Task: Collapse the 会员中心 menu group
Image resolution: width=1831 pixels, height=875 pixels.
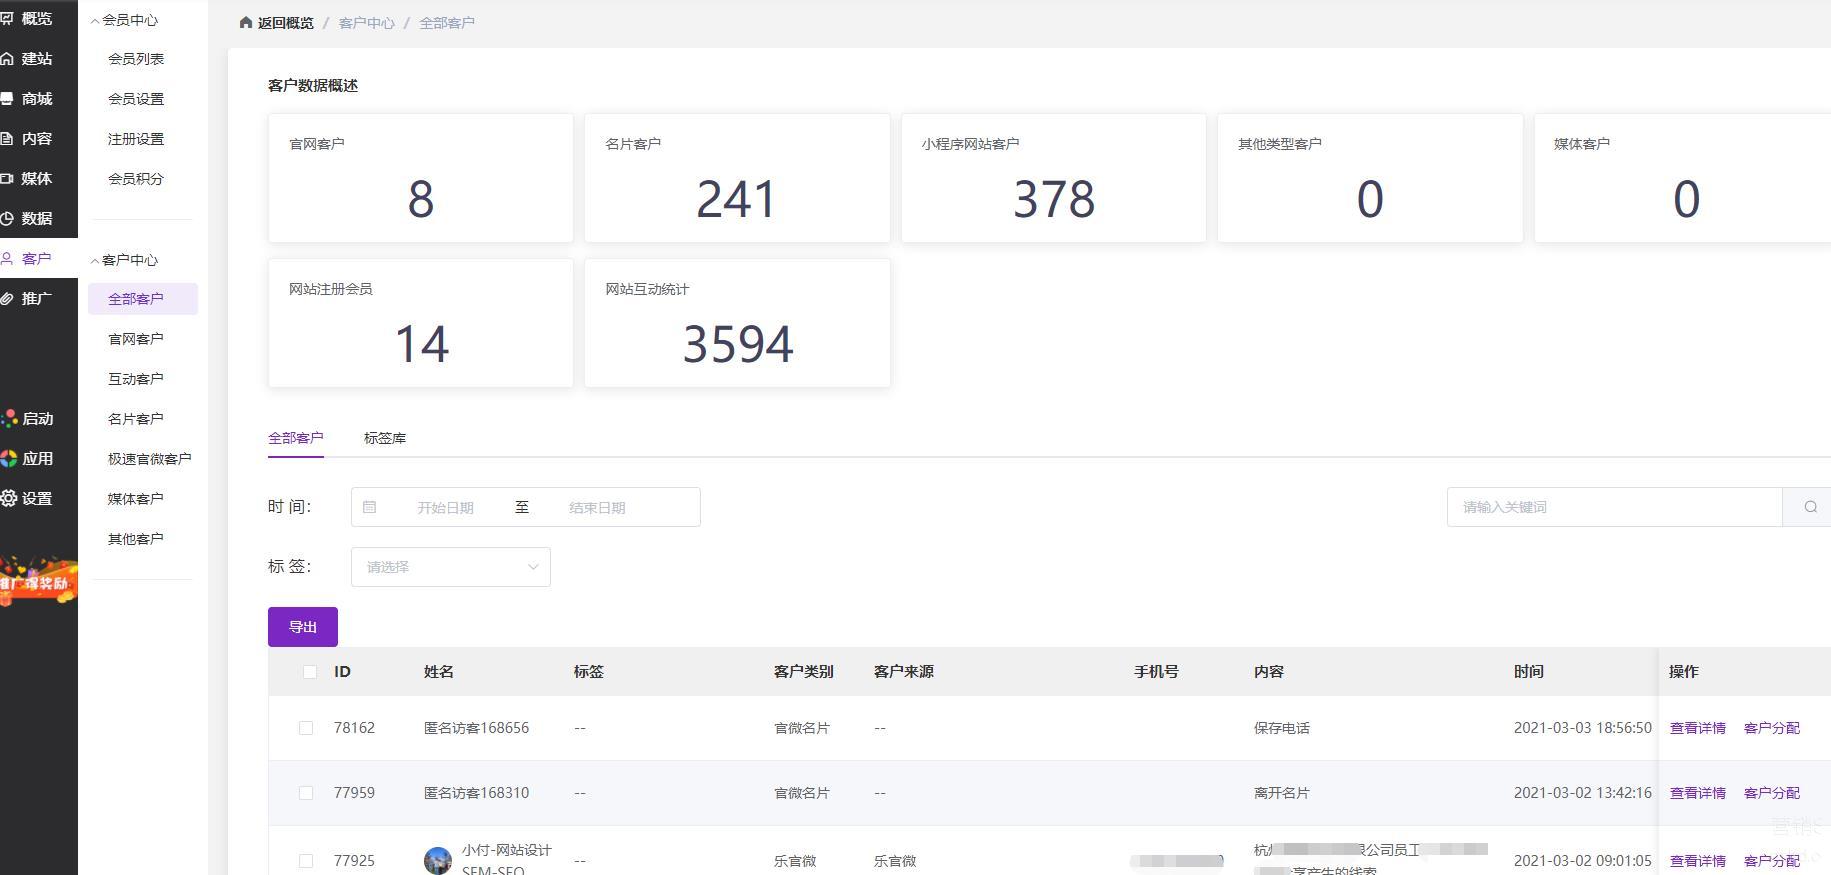Action: (x=124, y=20)
